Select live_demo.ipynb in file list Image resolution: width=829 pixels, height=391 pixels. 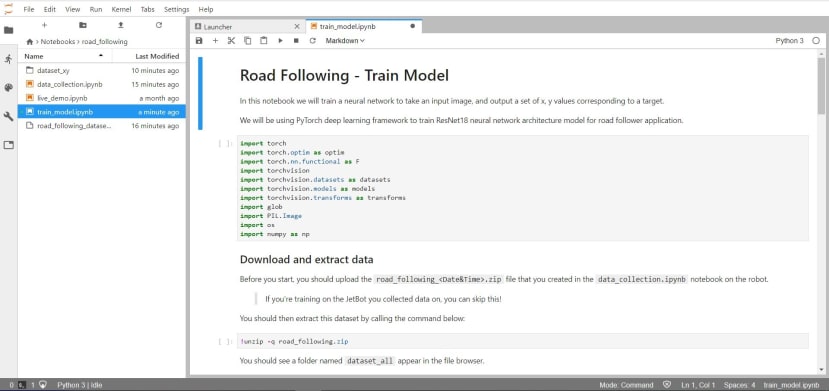click(x=102, y=98)
